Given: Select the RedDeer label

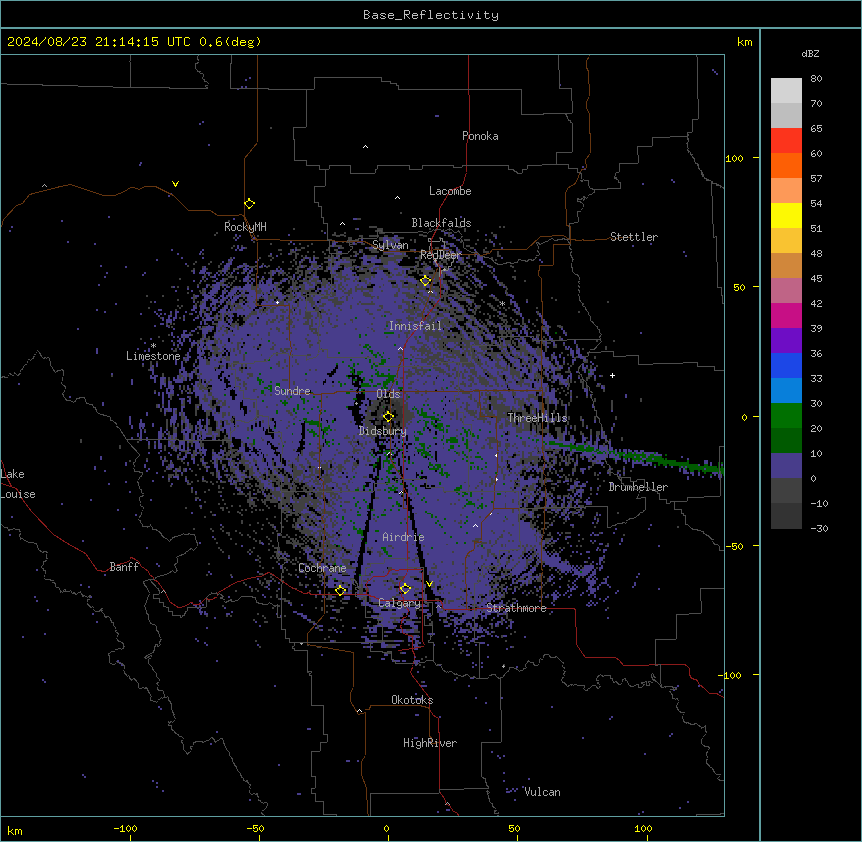Looking at the screenshot, I should (440, 255).
